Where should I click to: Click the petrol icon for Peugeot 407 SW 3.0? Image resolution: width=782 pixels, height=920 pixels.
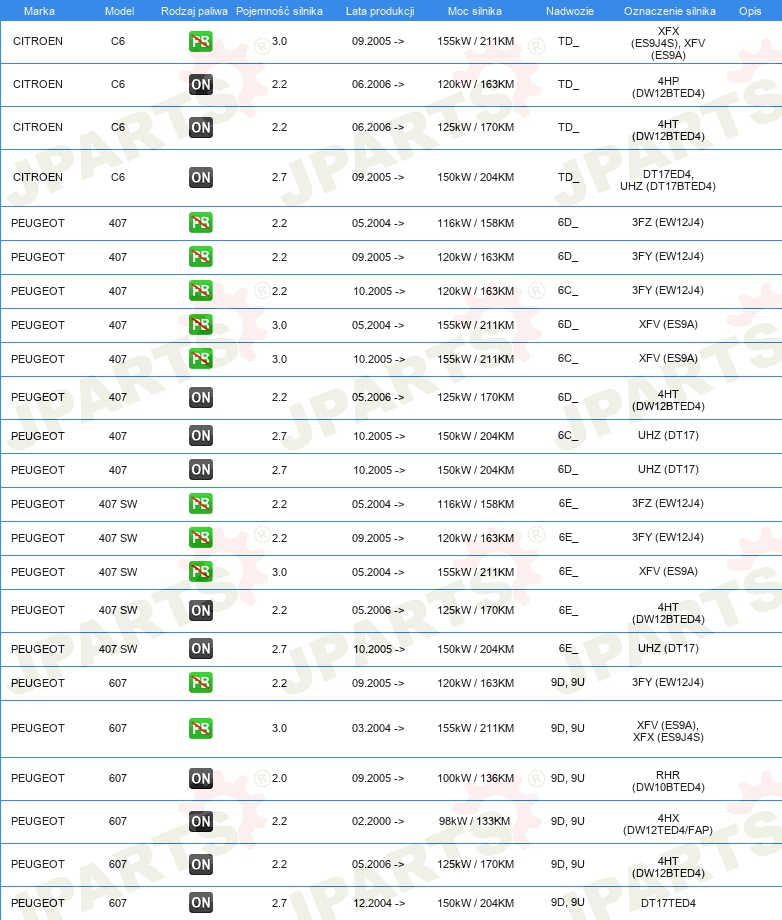(x=201, y=572)
